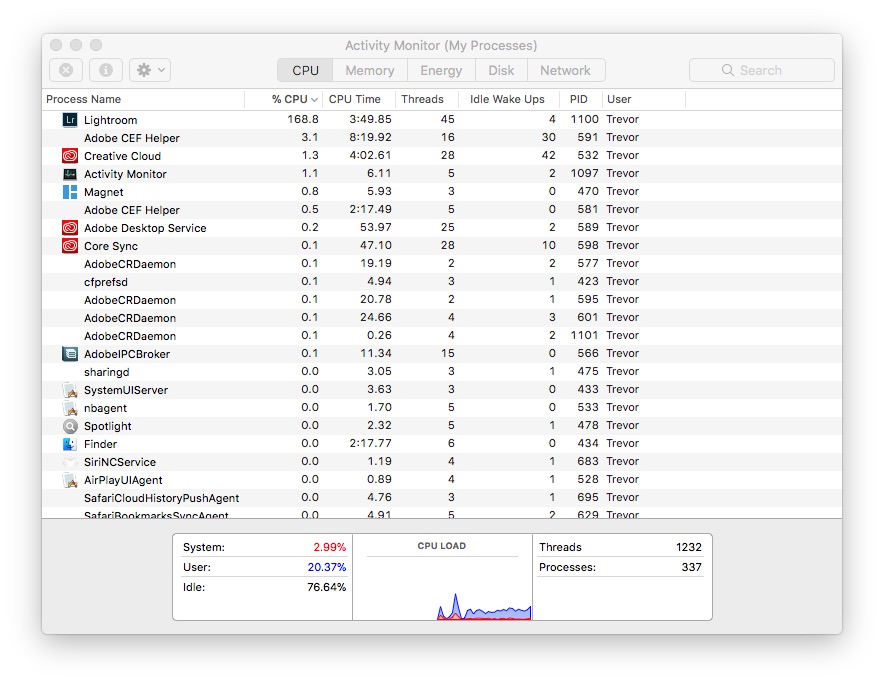Viewport: 884px width, 684px height.
Task: Click the Threads 1232 count
Action: point(688,547)
